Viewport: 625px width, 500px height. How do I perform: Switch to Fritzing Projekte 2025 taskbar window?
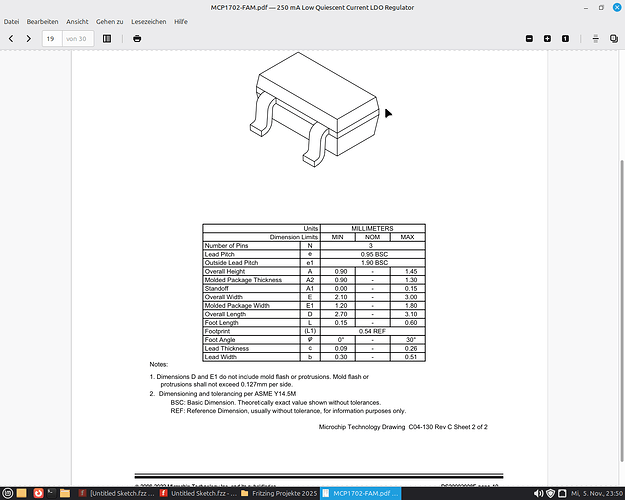click(x=276, y=493)
